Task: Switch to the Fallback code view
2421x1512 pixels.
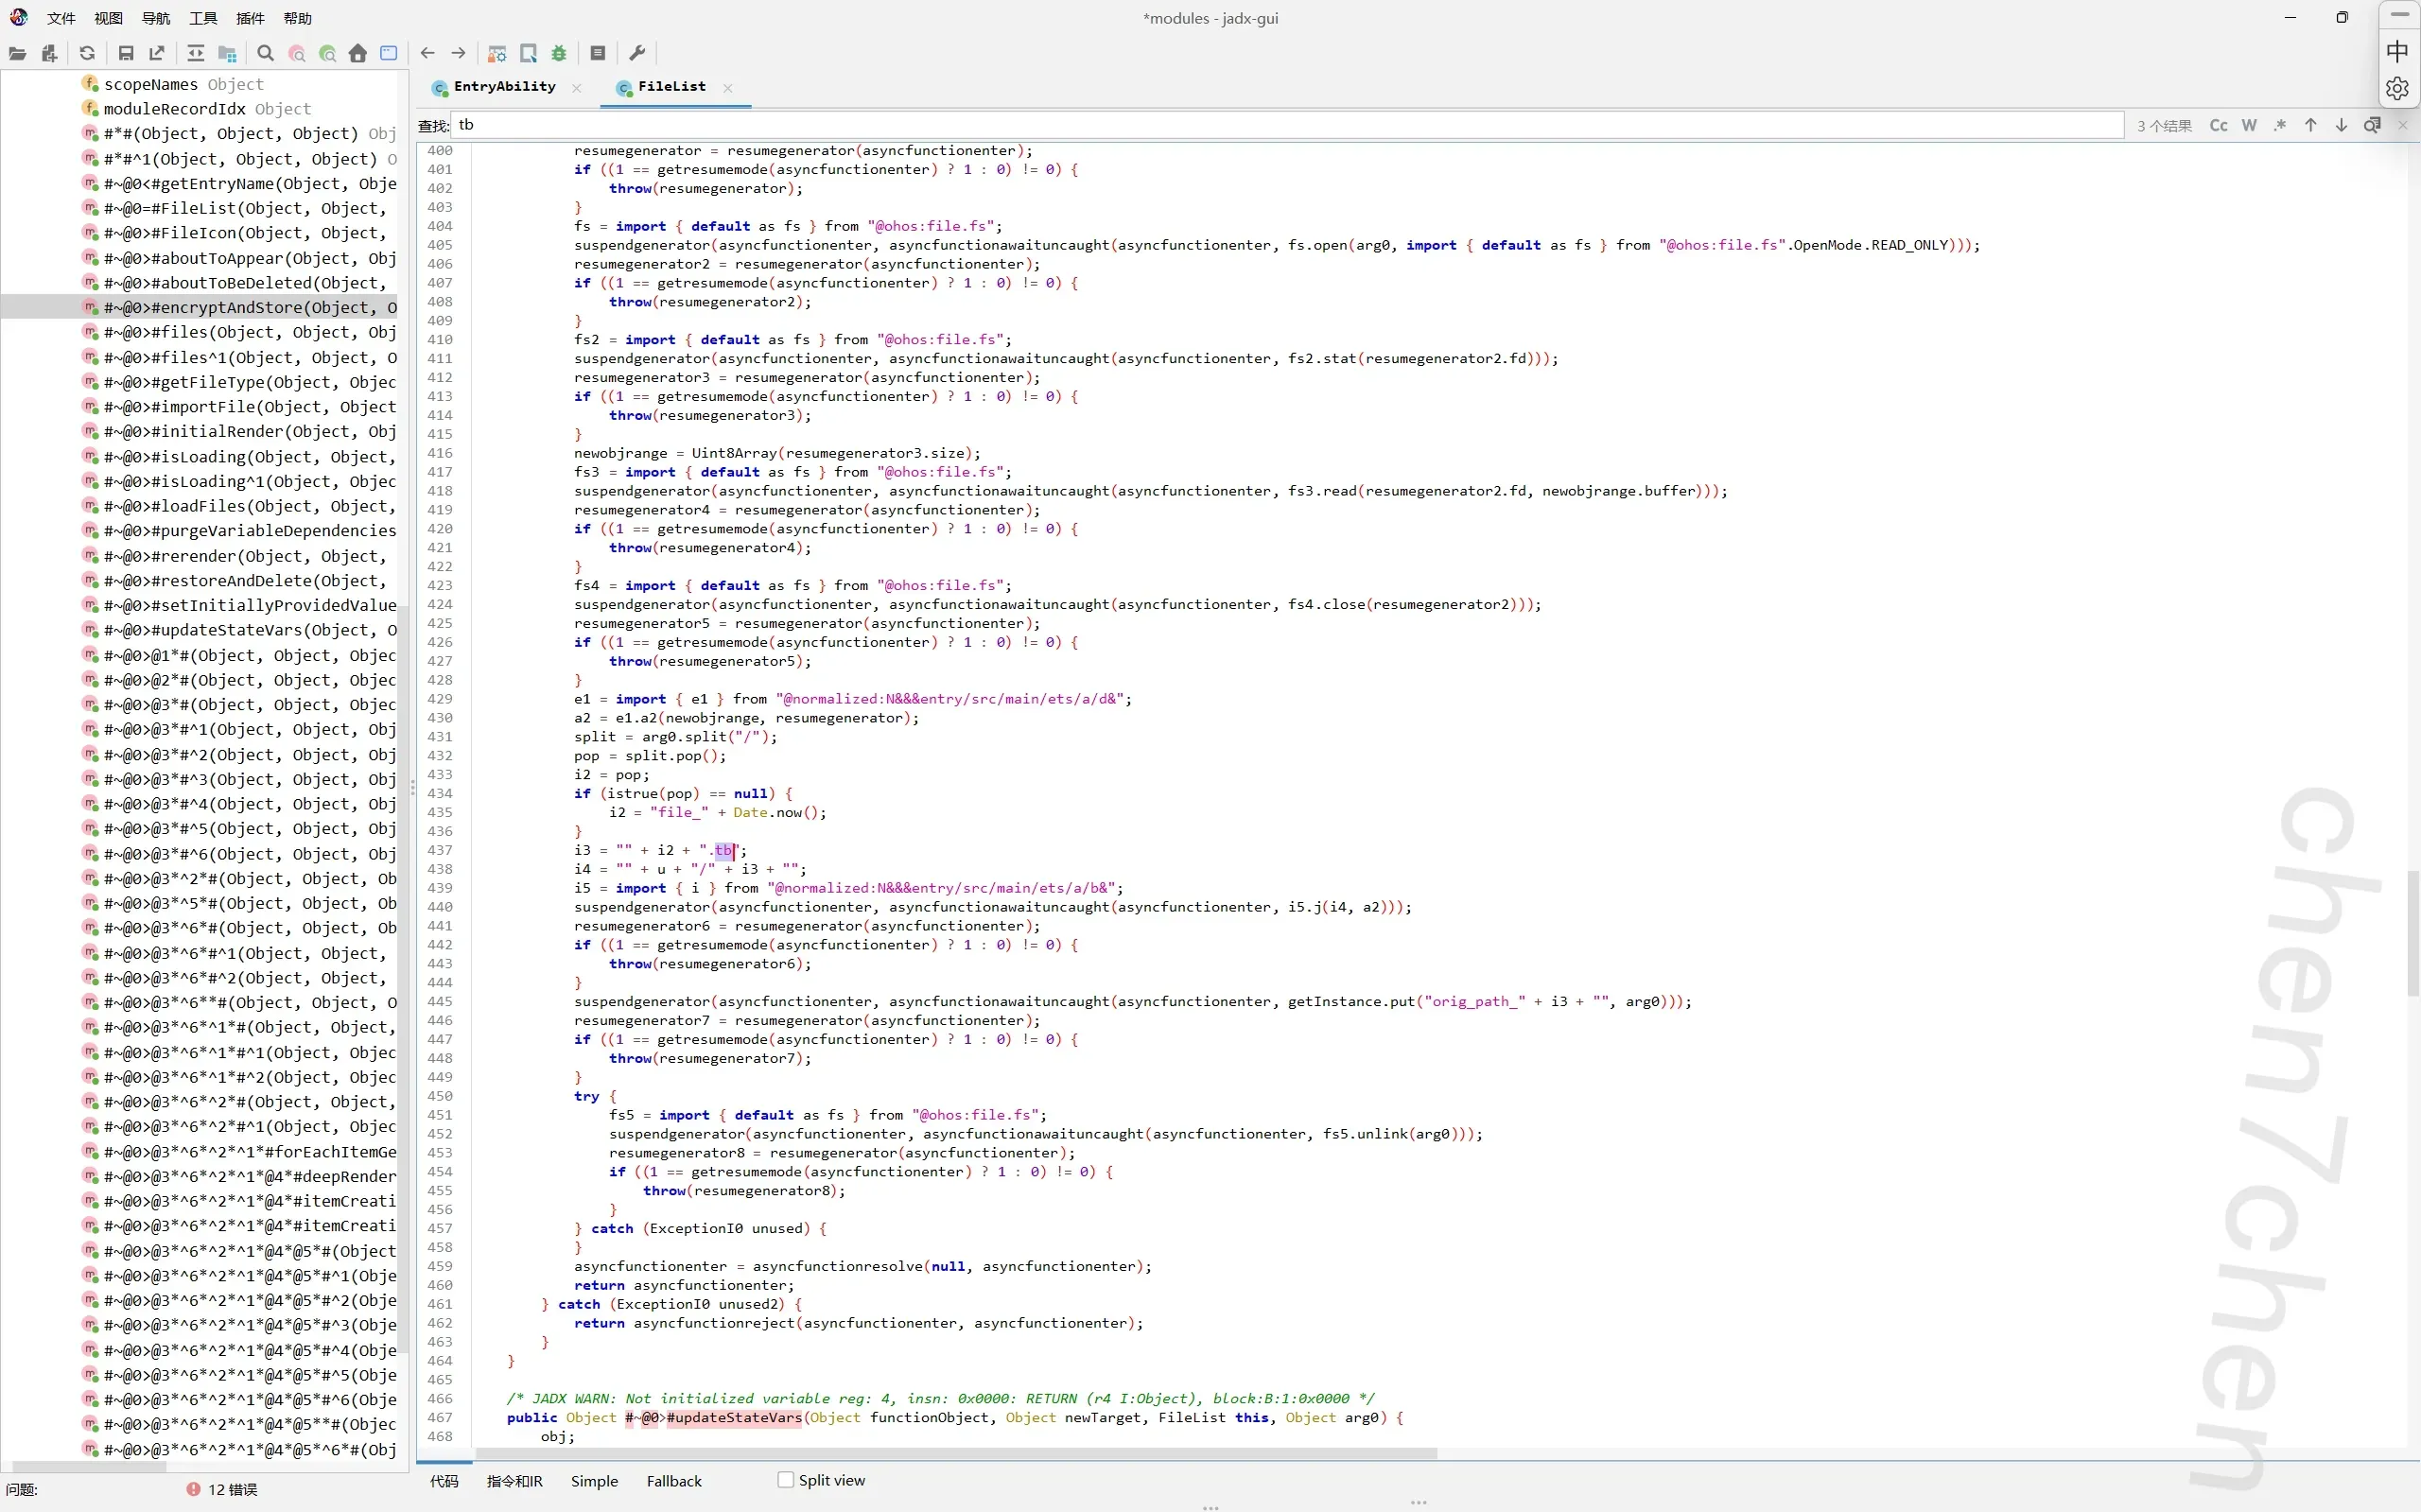Action: 674,1481
